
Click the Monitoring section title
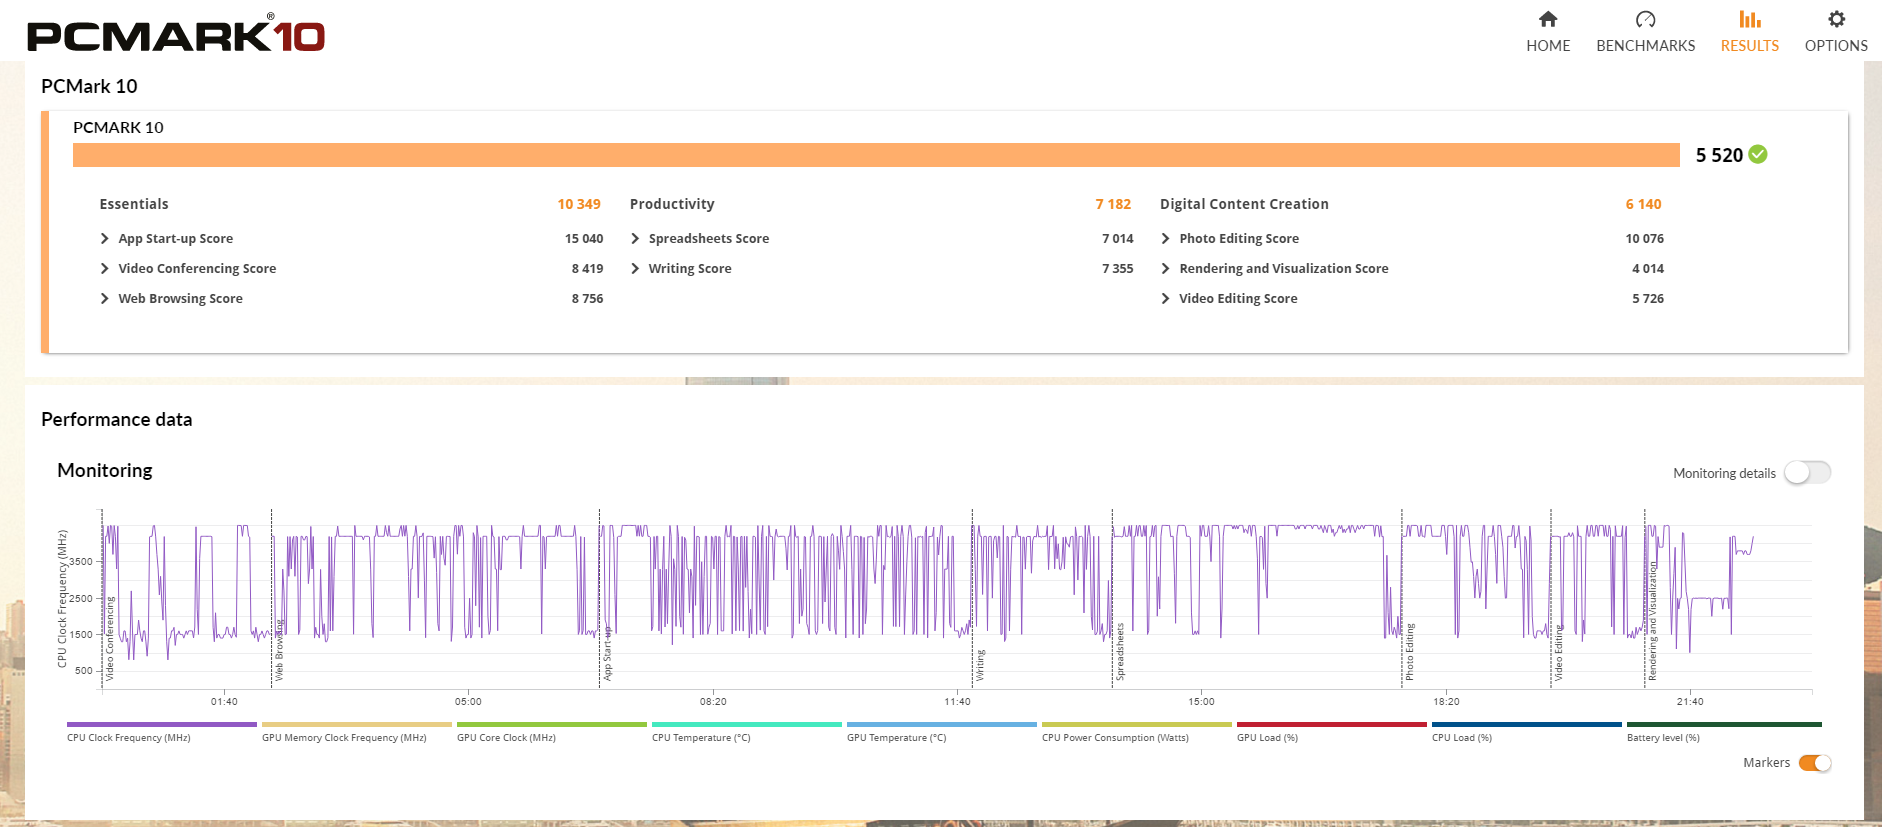pyautogui.click(x=105, y=470)
